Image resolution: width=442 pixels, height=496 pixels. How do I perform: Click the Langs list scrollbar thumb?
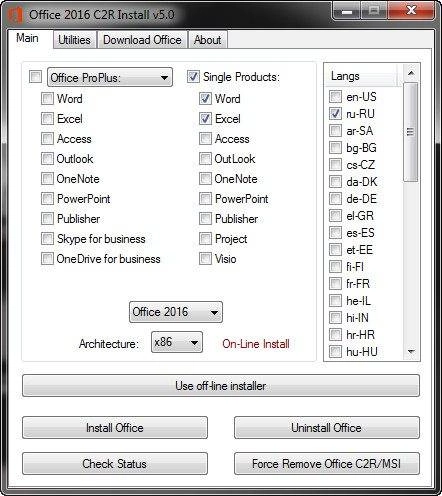411,132
